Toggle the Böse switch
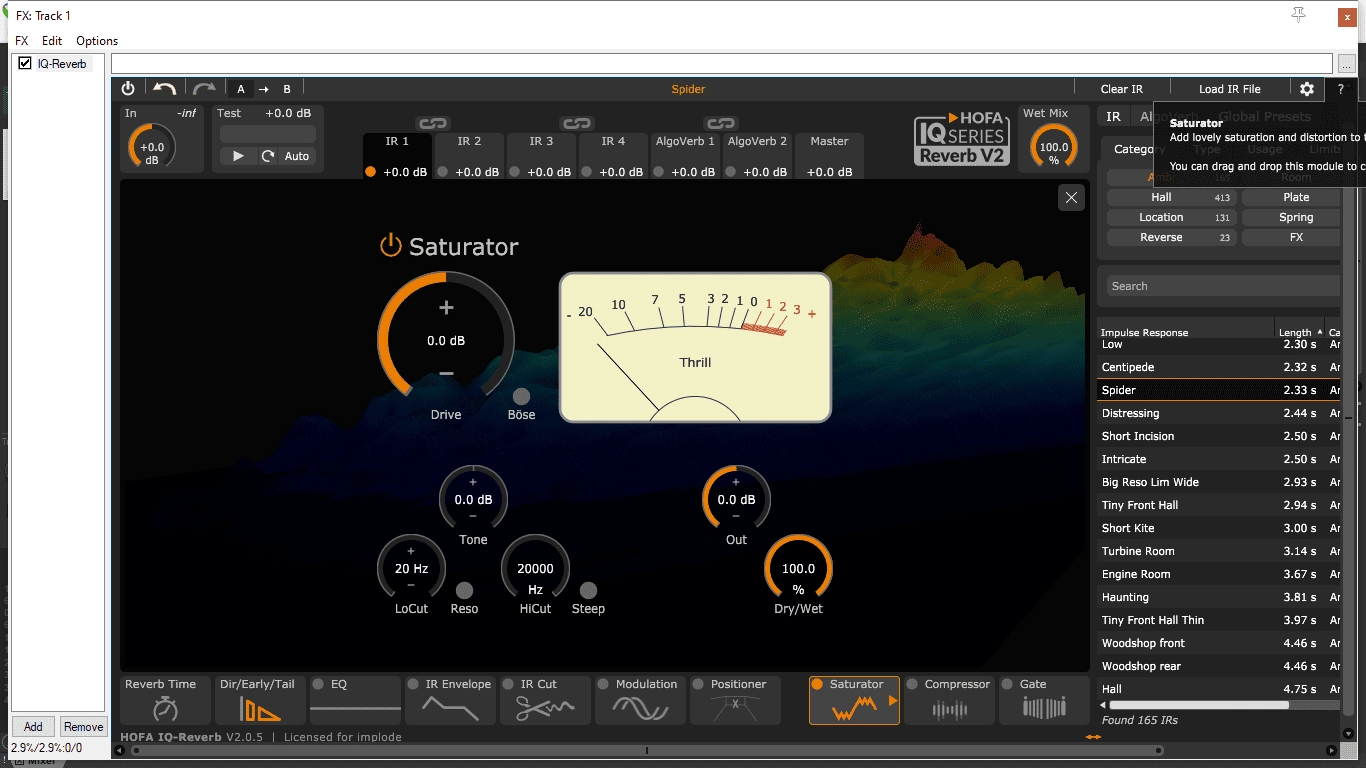 521,396
